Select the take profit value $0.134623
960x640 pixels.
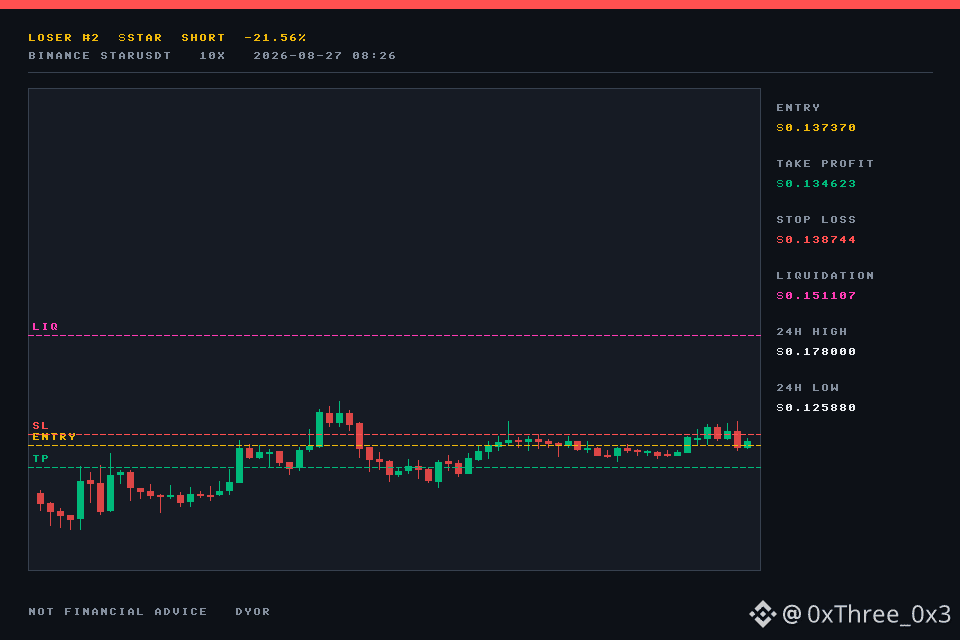pyautogui.click(x=816, y=184)
